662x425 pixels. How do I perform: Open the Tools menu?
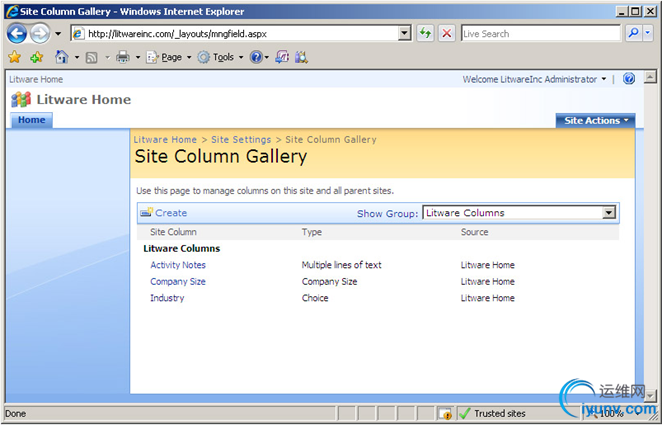(x=221, y=57)
